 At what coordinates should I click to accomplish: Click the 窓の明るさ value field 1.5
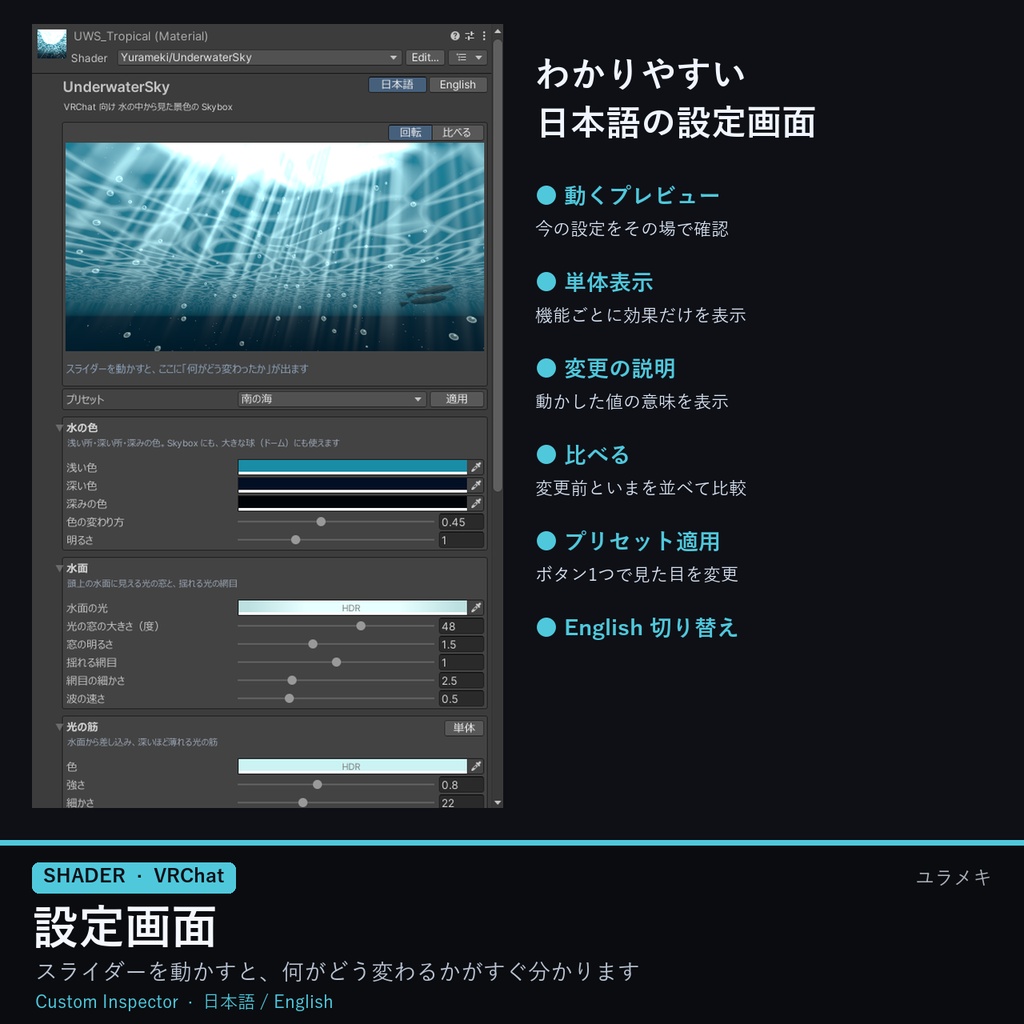(461, 644)
